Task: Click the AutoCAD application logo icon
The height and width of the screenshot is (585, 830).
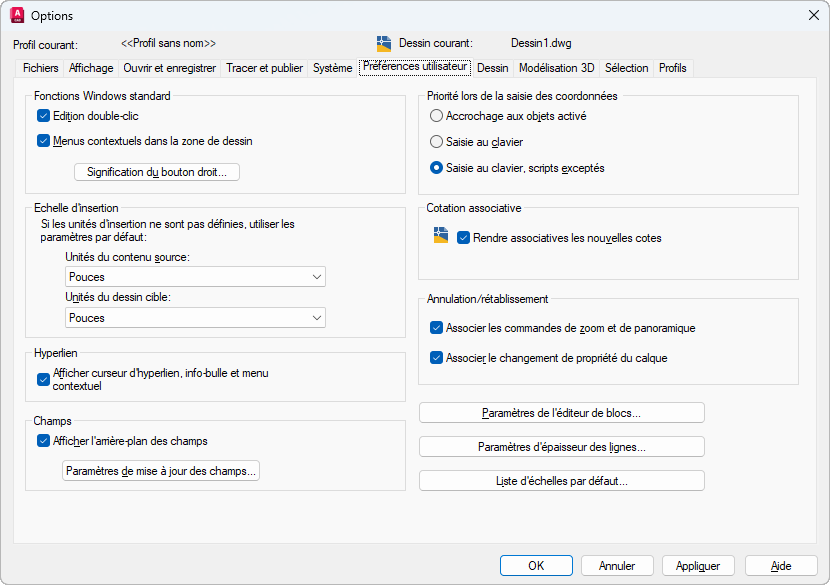Action: pos(17,15)
